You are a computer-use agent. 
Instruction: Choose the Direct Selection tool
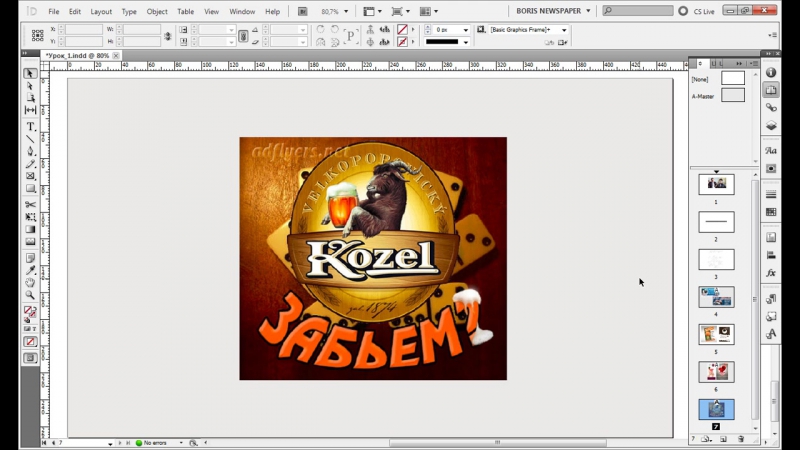coord(30,86)
